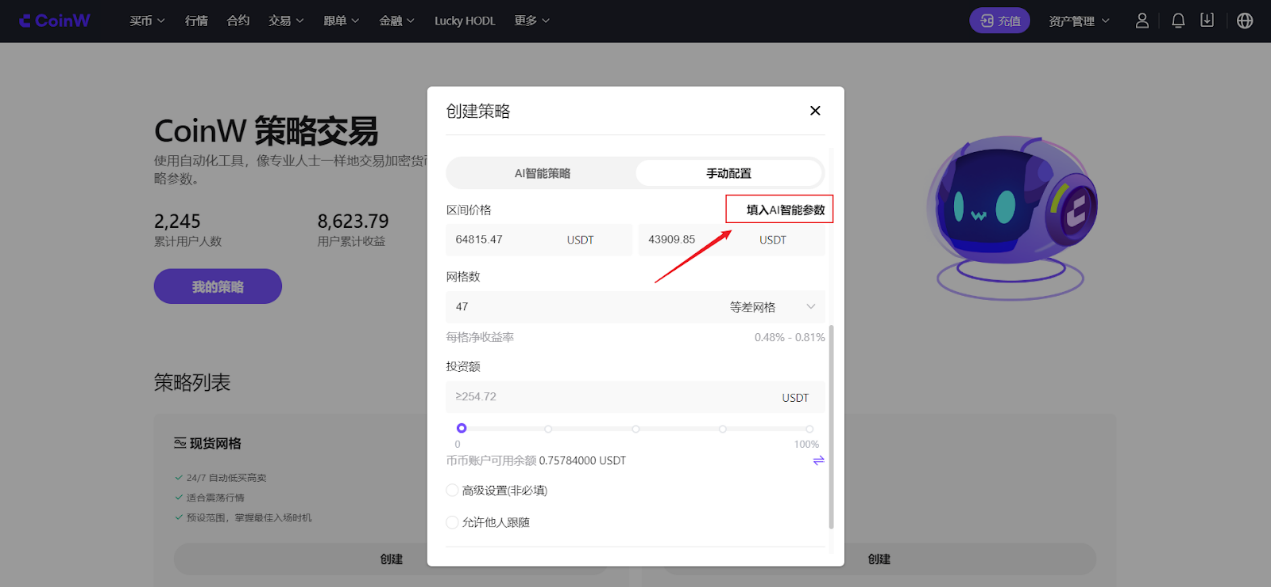Viewport: 1271px width, 587px height.
Task: Enable 高级设置(非必填) option
Action: pyautogui.click(x=453, y=491)
